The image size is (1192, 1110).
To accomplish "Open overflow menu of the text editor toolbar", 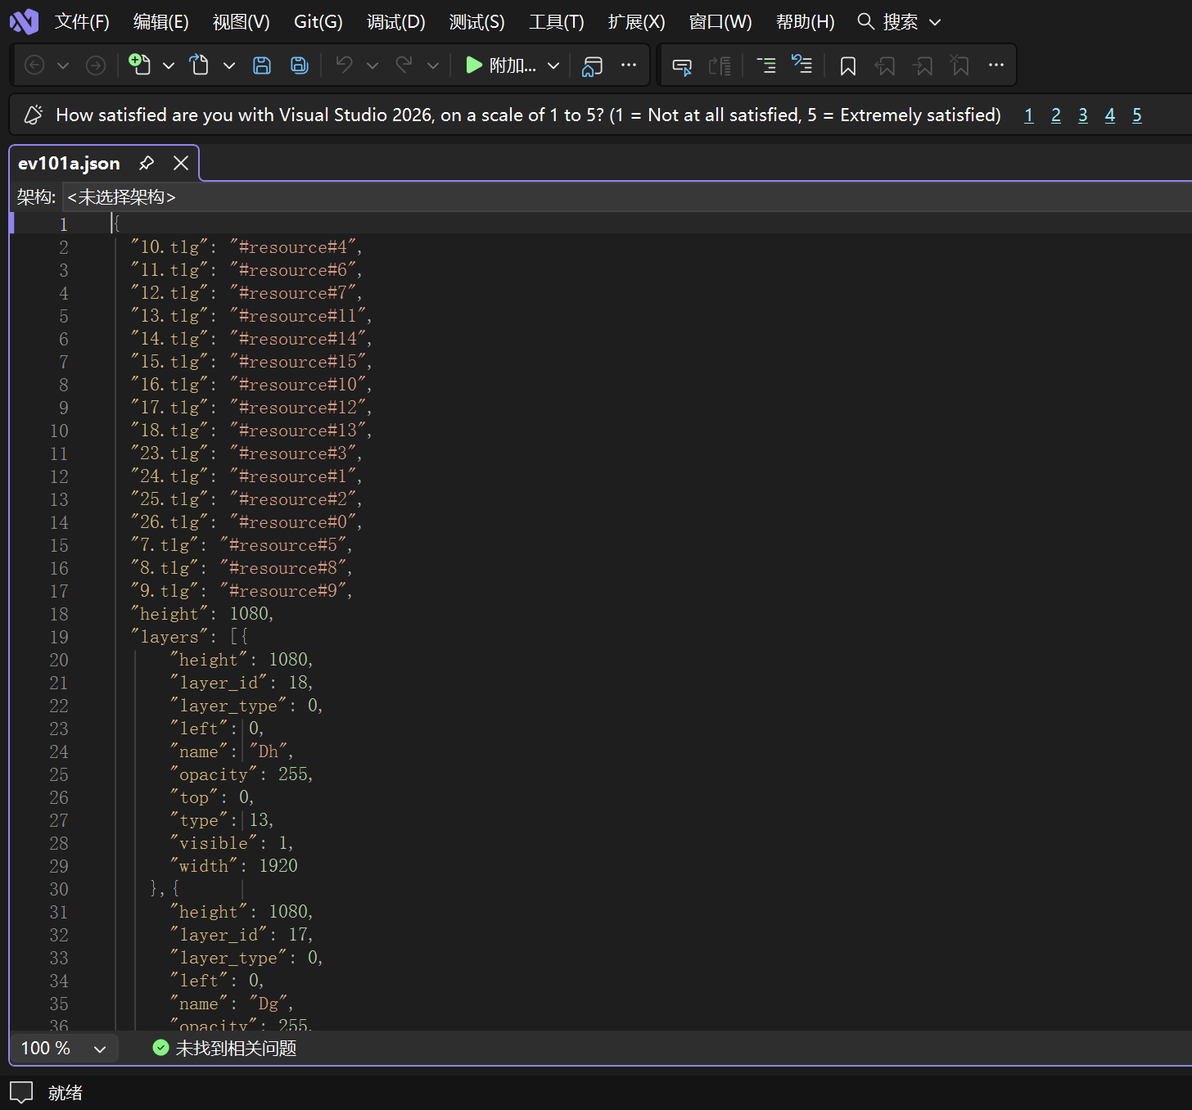I will pos(997,65).
